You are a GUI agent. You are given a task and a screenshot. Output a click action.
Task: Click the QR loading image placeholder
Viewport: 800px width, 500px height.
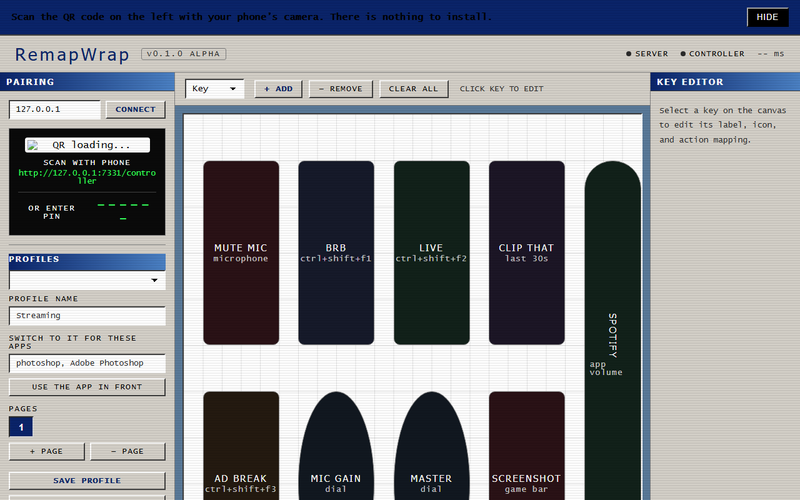point(87,145)
